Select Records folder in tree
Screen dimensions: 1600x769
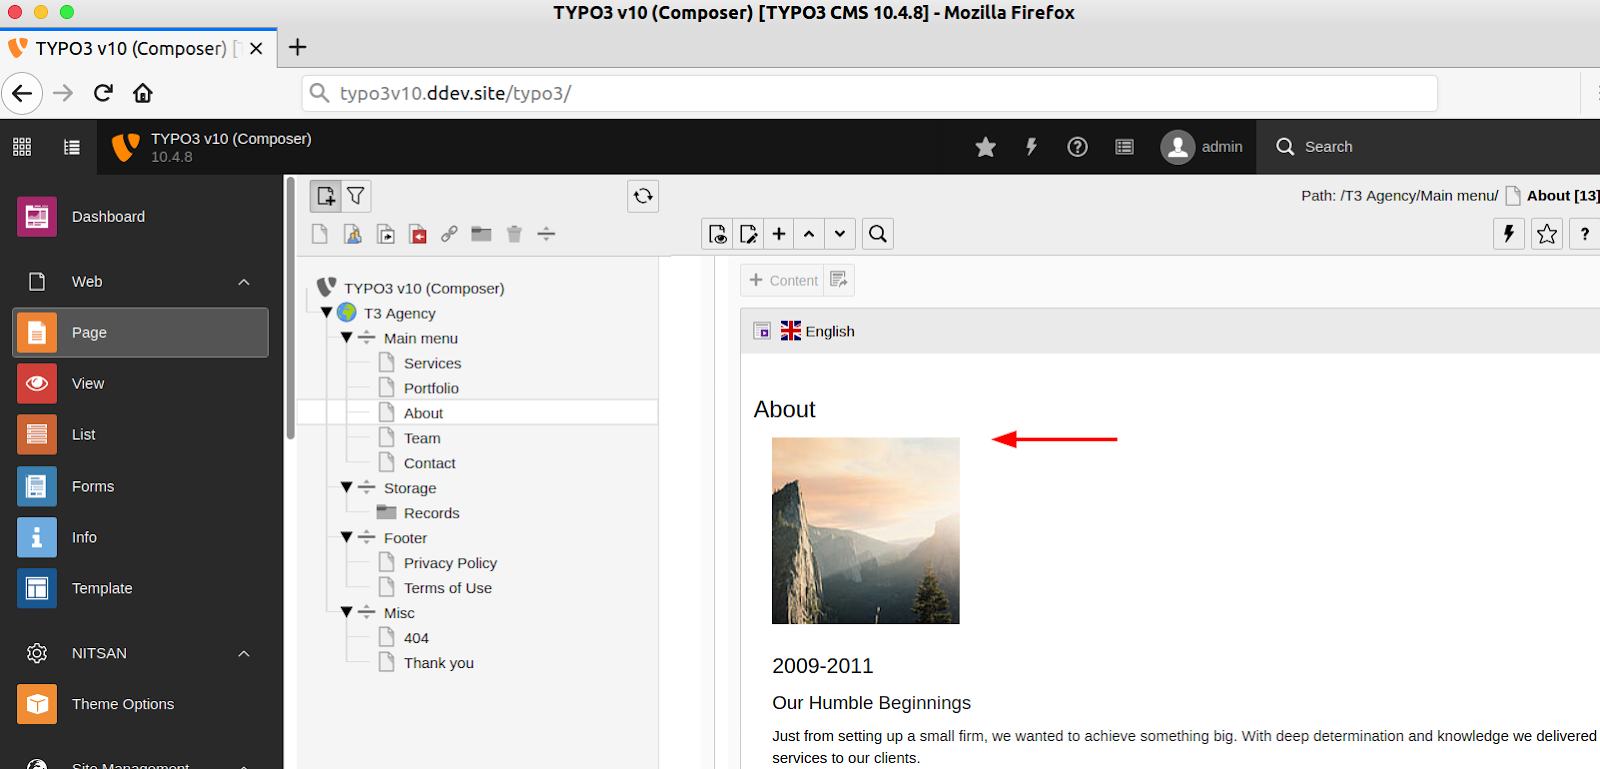[431, 513]
